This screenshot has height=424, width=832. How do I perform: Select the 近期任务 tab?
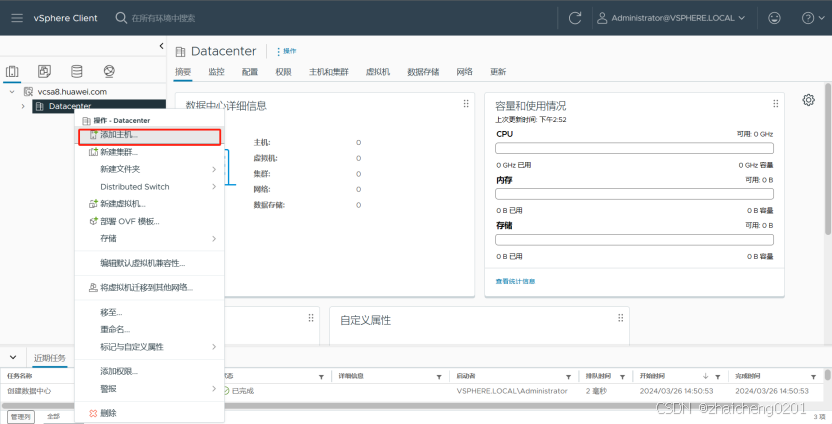[x=50, y=357]
